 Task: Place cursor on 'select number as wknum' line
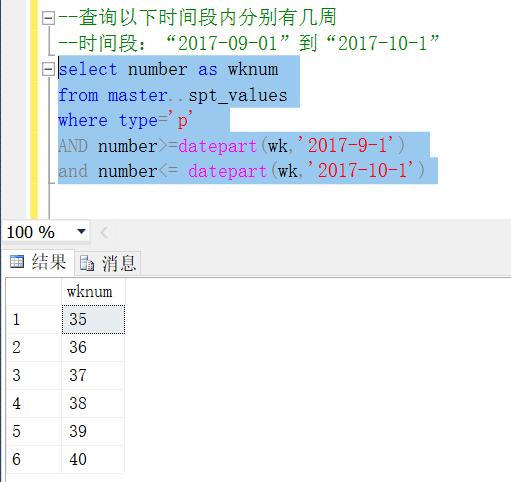point(168,69)
